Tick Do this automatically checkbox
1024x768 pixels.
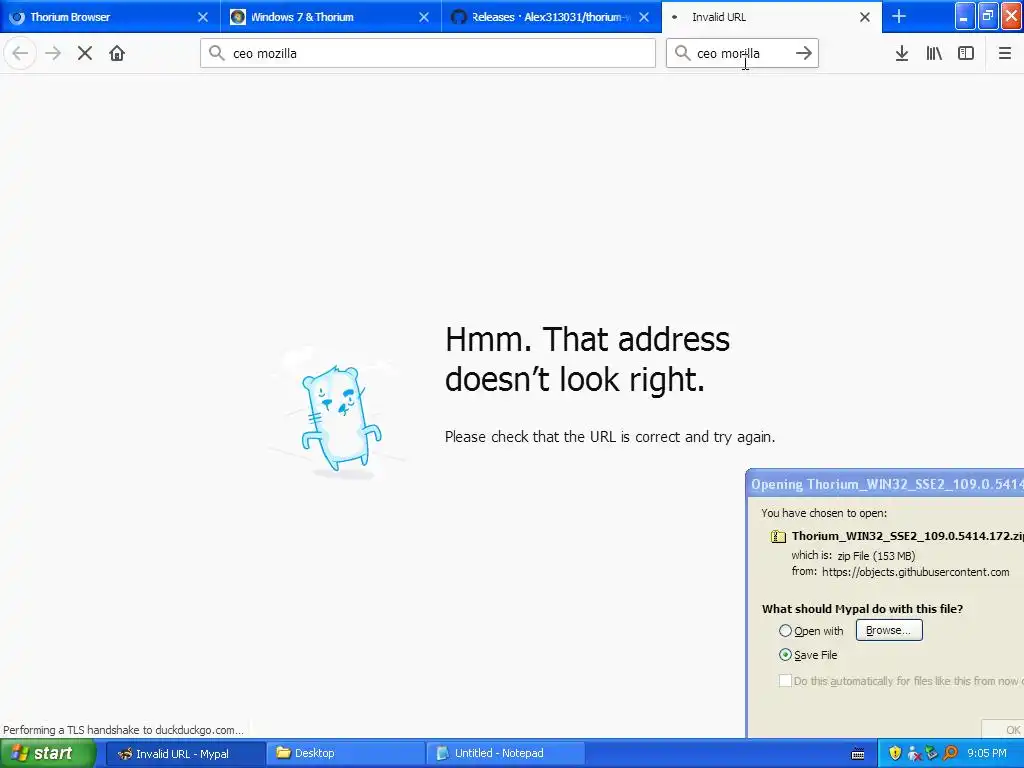[x=786, y=680]
